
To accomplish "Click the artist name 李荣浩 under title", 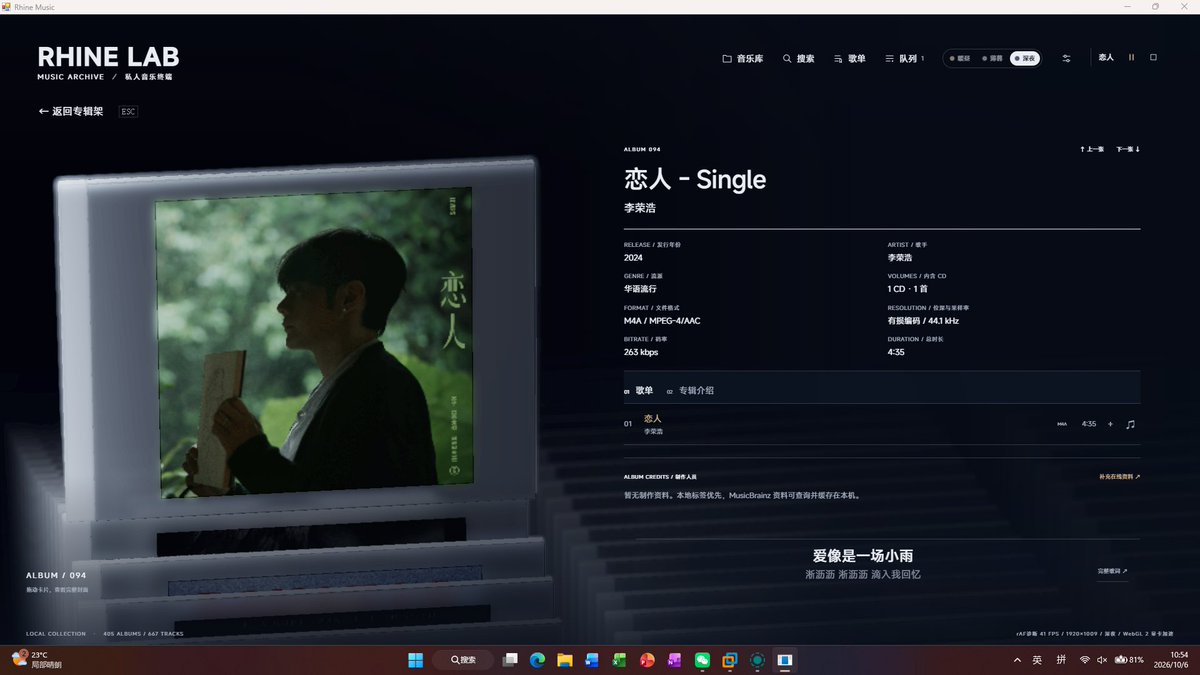I will [x=640, y=208].
